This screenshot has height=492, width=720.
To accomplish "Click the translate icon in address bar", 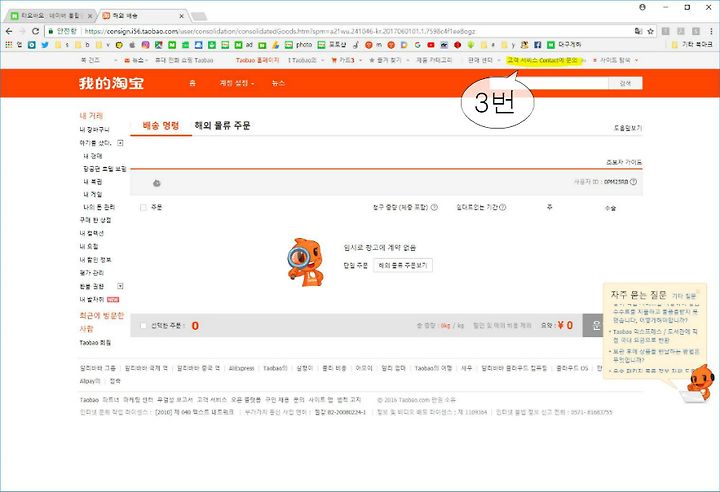I will (x=638, y=31).
